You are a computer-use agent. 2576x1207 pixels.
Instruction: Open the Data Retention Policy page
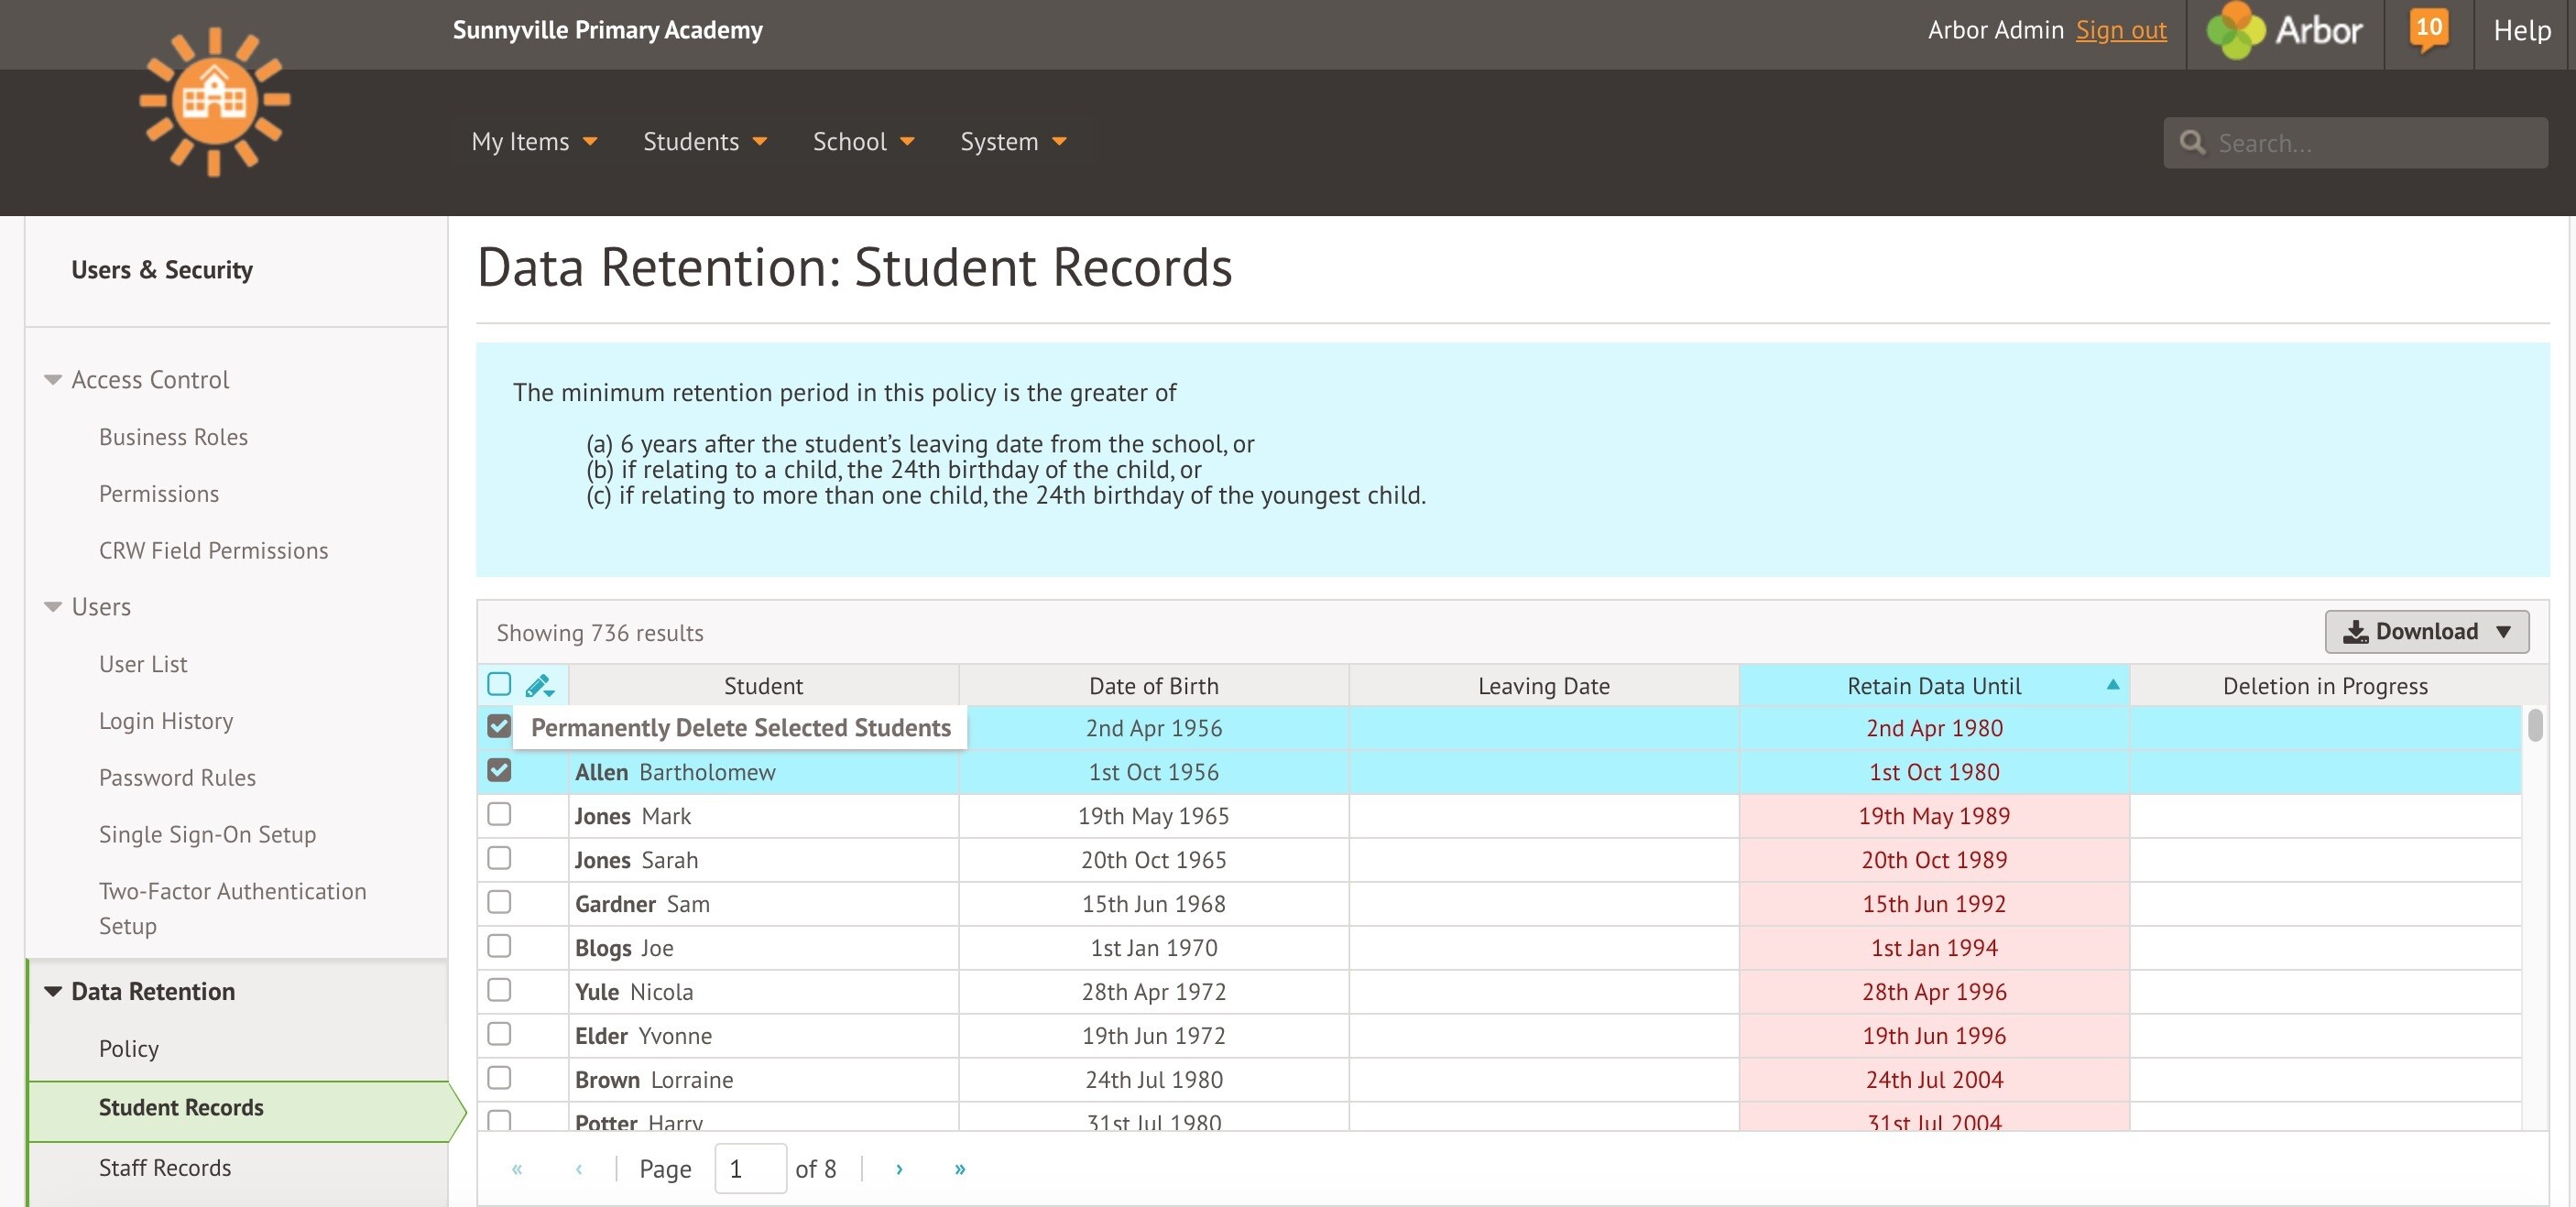tap(128, 1049)
